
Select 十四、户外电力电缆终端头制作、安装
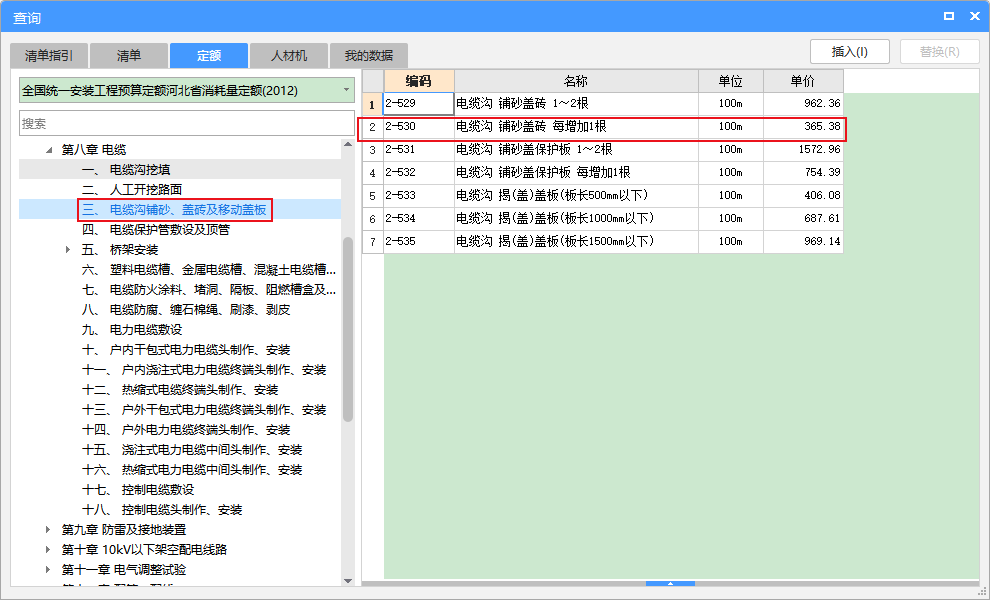tap(186, 429)
